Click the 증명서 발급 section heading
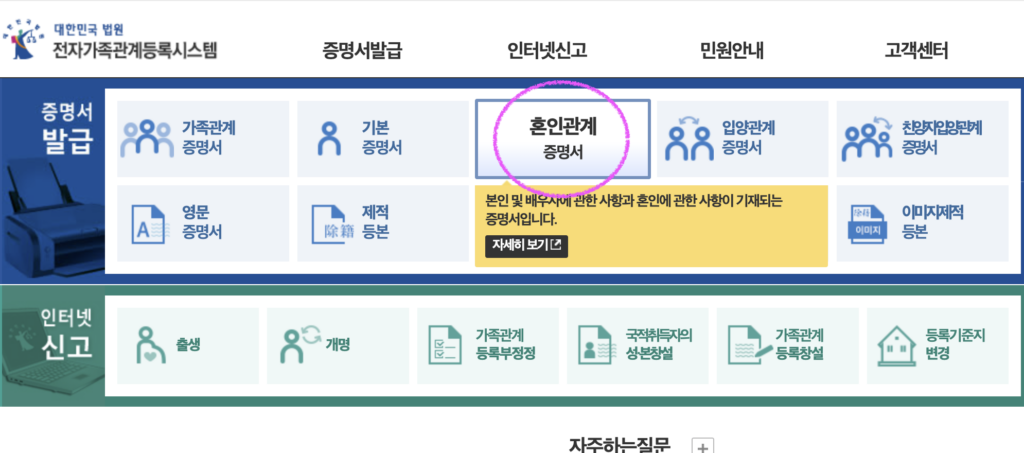The height and width of the screenshot is (453, 1024). [x=67, y=128]
